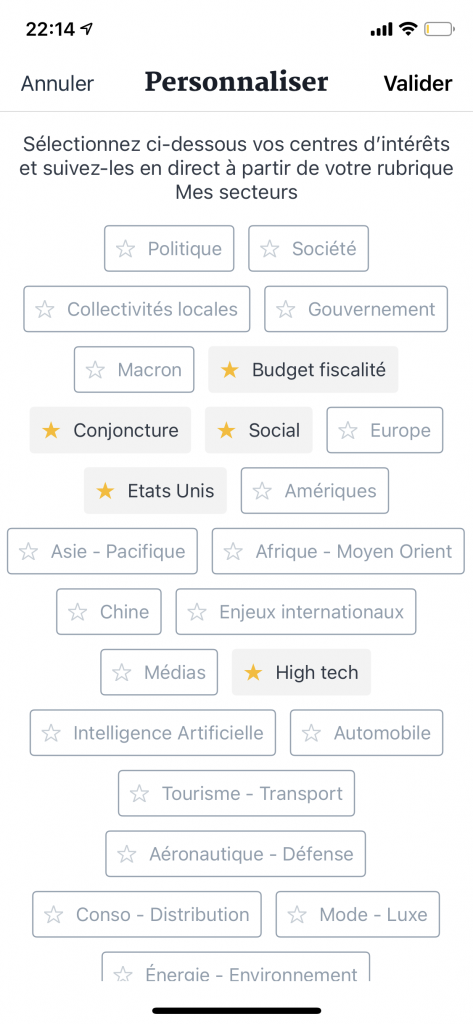Select the Intelligence Artificielle topic
This screenshot has height=1024, width=473.
point(153,733)
